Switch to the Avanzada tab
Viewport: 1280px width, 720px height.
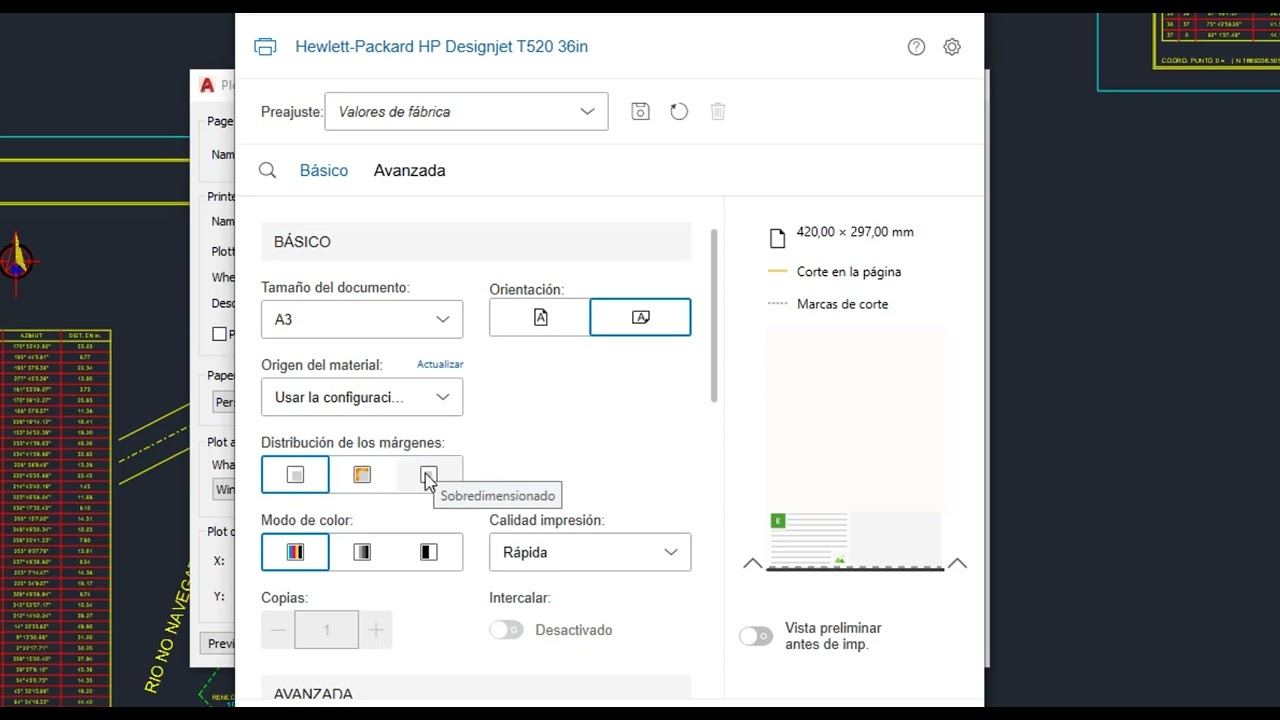(x=409, y=171)
